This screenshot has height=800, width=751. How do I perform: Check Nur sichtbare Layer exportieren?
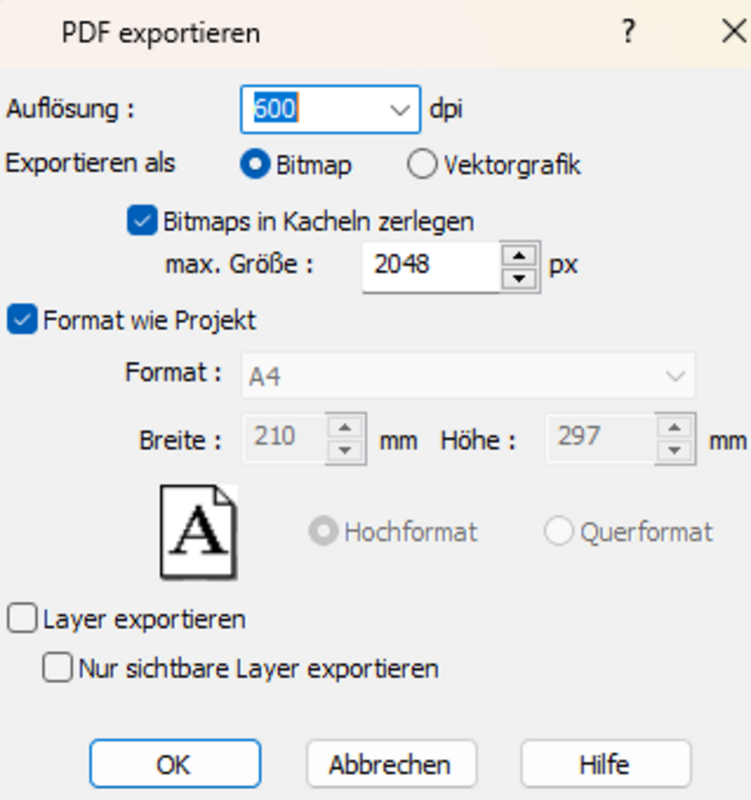pyautogui.click(x=58, y=667)
